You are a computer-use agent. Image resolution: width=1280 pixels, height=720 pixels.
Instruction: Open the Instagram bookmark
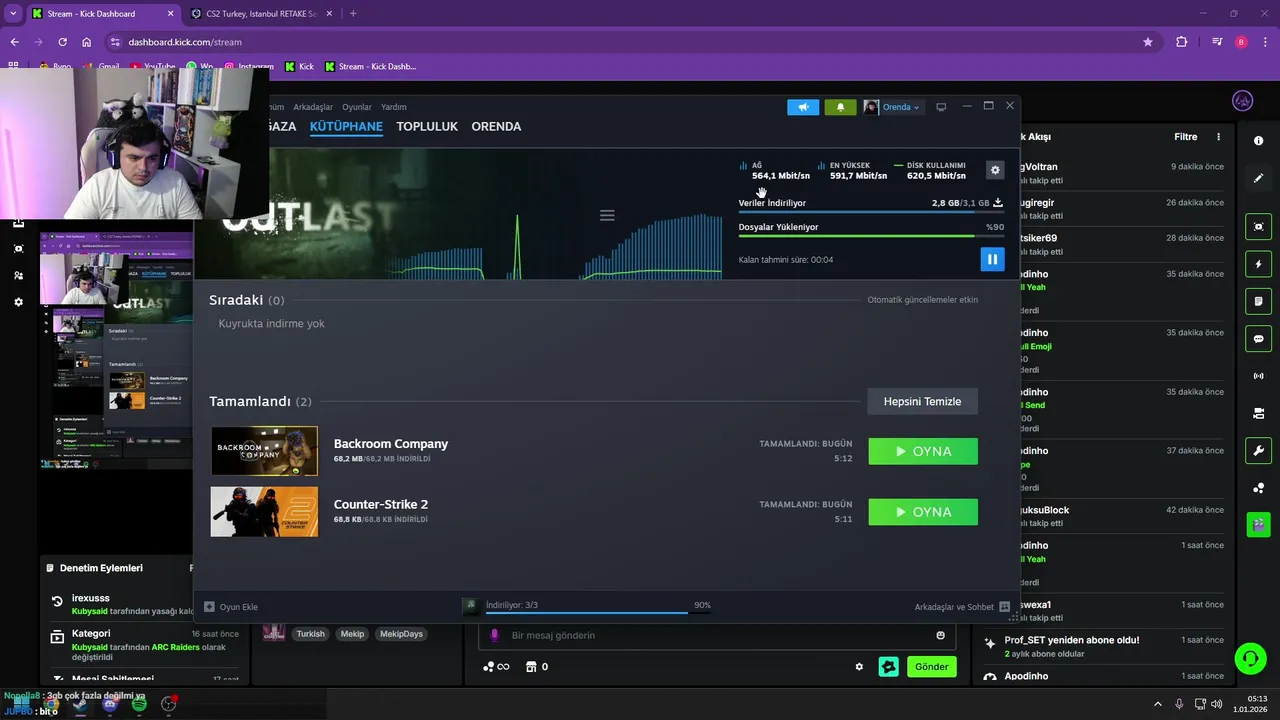[x=248, y=67]
